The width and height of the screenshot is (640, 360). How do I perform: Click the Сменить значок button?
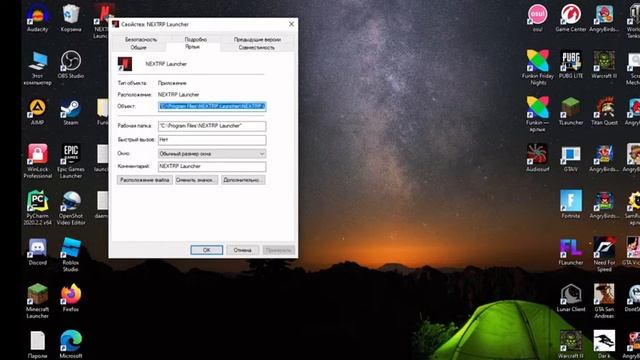coord(196,180)
